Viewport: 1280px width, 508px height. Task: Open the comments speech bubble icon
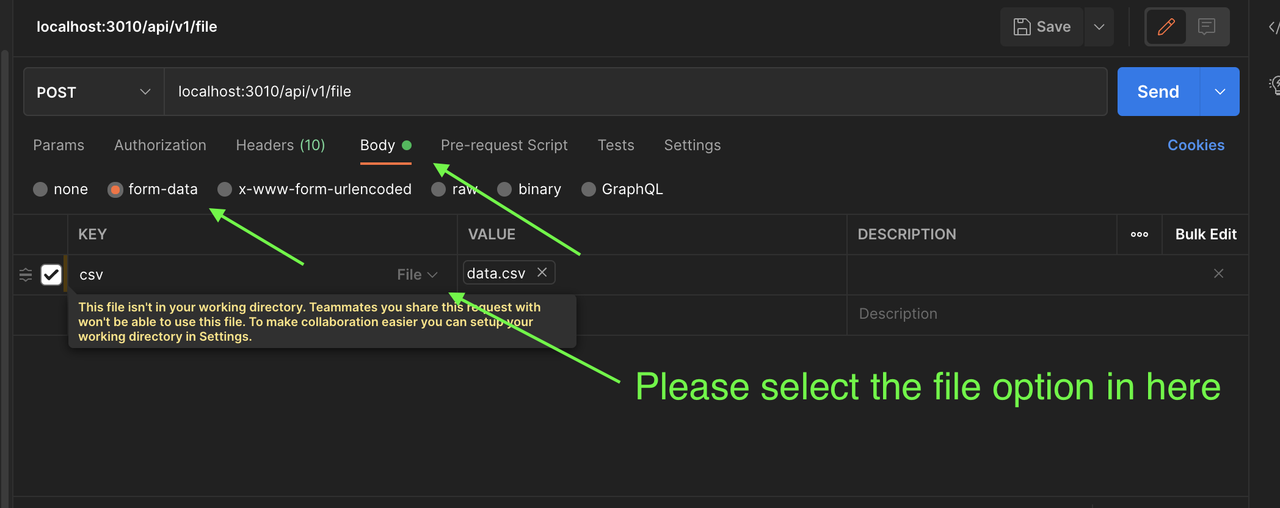[1207, 27]
